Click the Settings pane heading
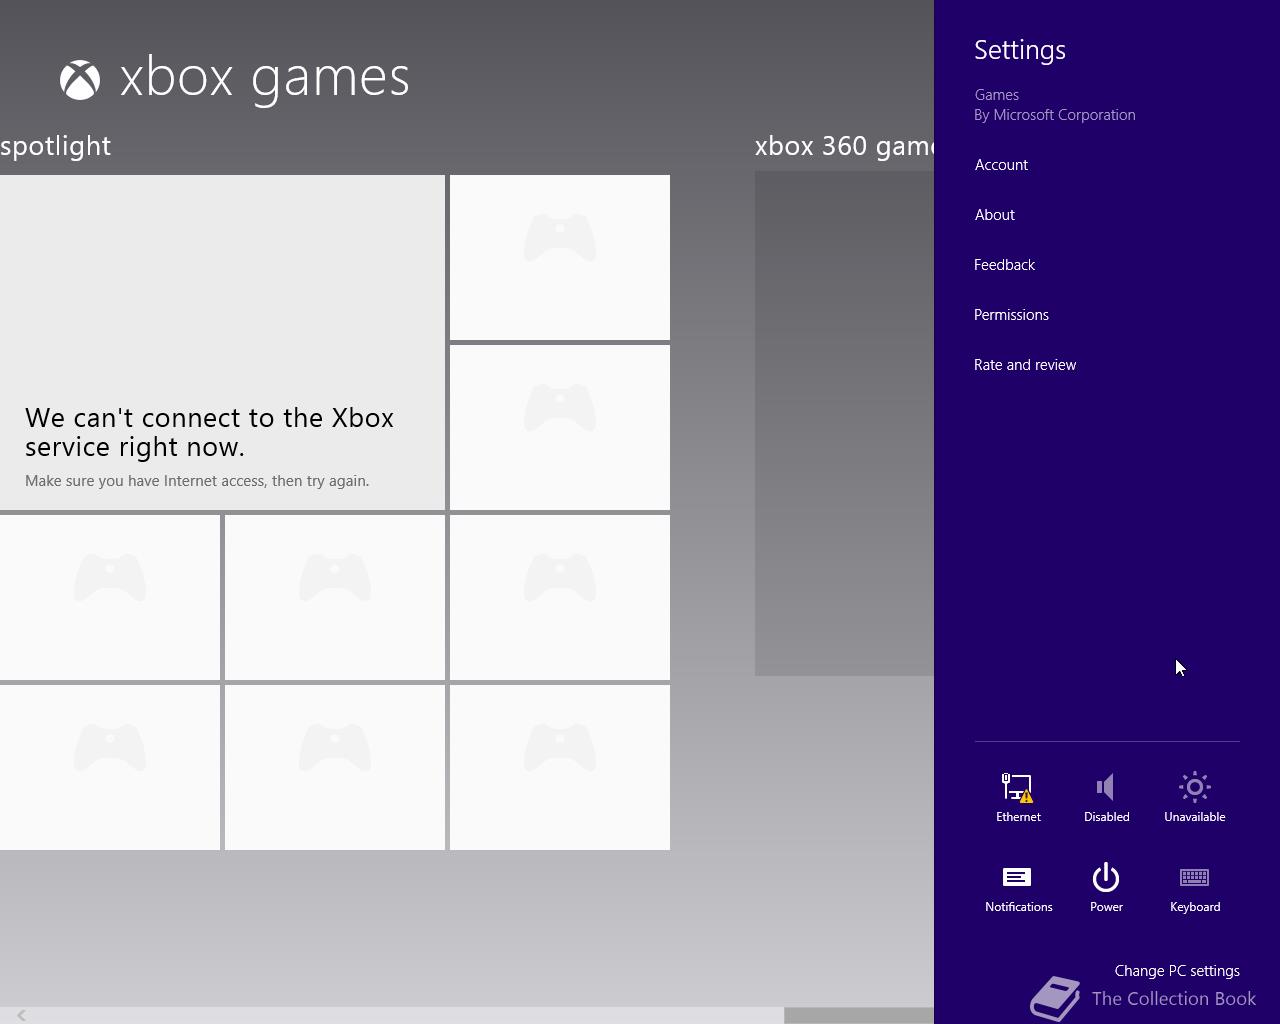The image size is (1280, 1024). click(1020, 50)
